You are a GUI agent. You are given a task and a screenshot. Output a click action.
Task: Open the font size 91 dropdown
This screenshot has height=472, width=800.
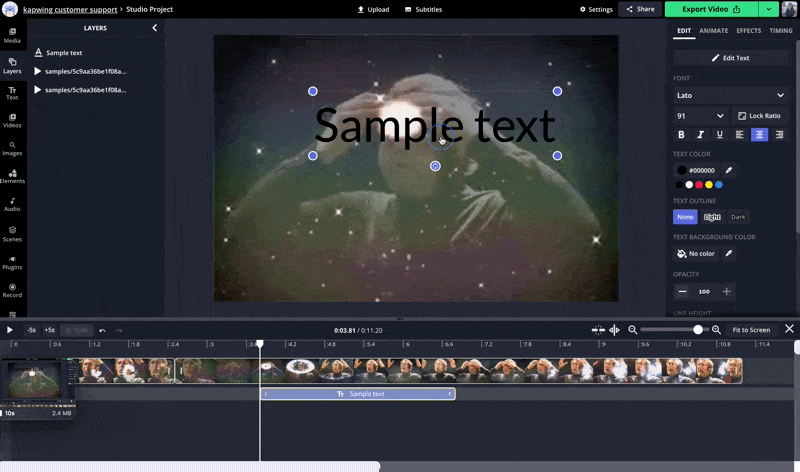[700, 116]
